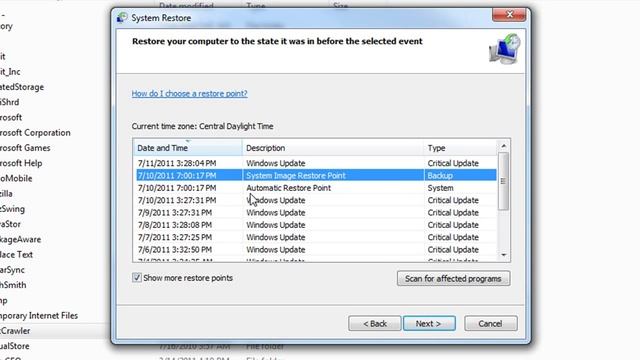Sort by the Description column header
Image resolution: width=640 pixels, height=360 pixels.
(x=333, y=148)
